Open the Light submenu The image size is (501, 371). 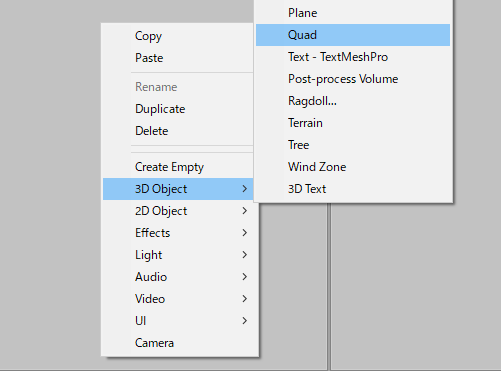(x=180, y=255)
